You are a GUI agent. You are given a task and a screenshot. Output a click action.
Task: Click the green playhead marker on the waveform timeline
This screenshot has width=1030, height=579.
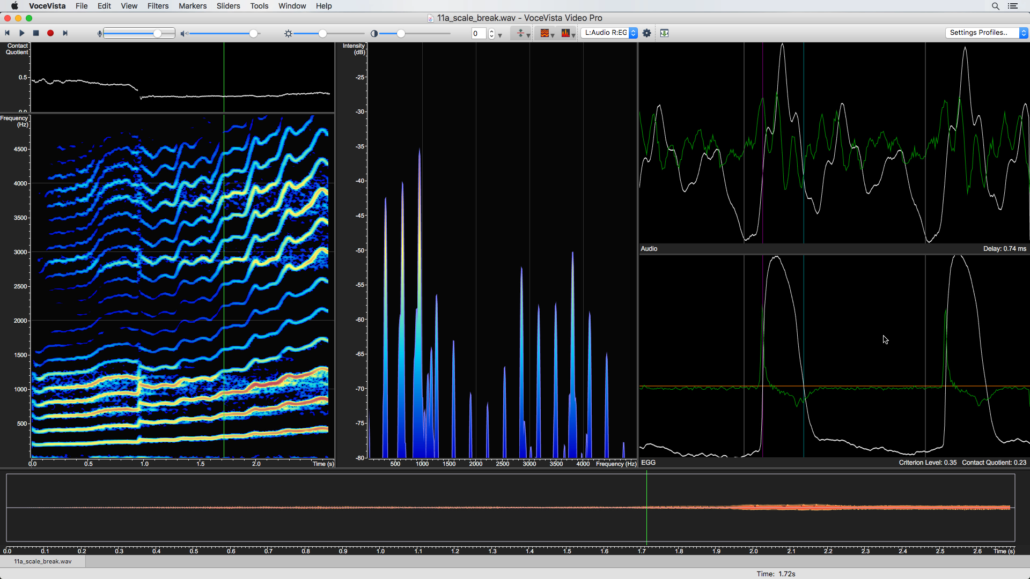pyautogui.click(x=648, y=508)
